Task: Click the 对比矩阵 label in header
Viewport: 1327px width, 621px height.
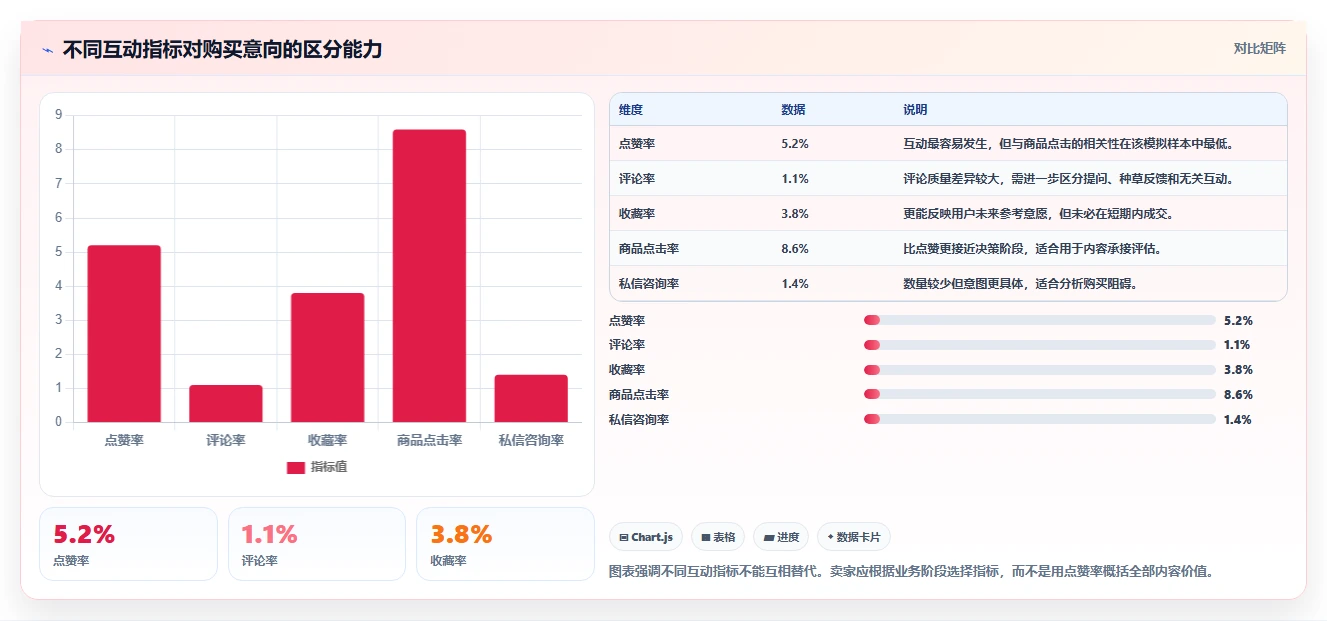Action: coord(1259,48)
